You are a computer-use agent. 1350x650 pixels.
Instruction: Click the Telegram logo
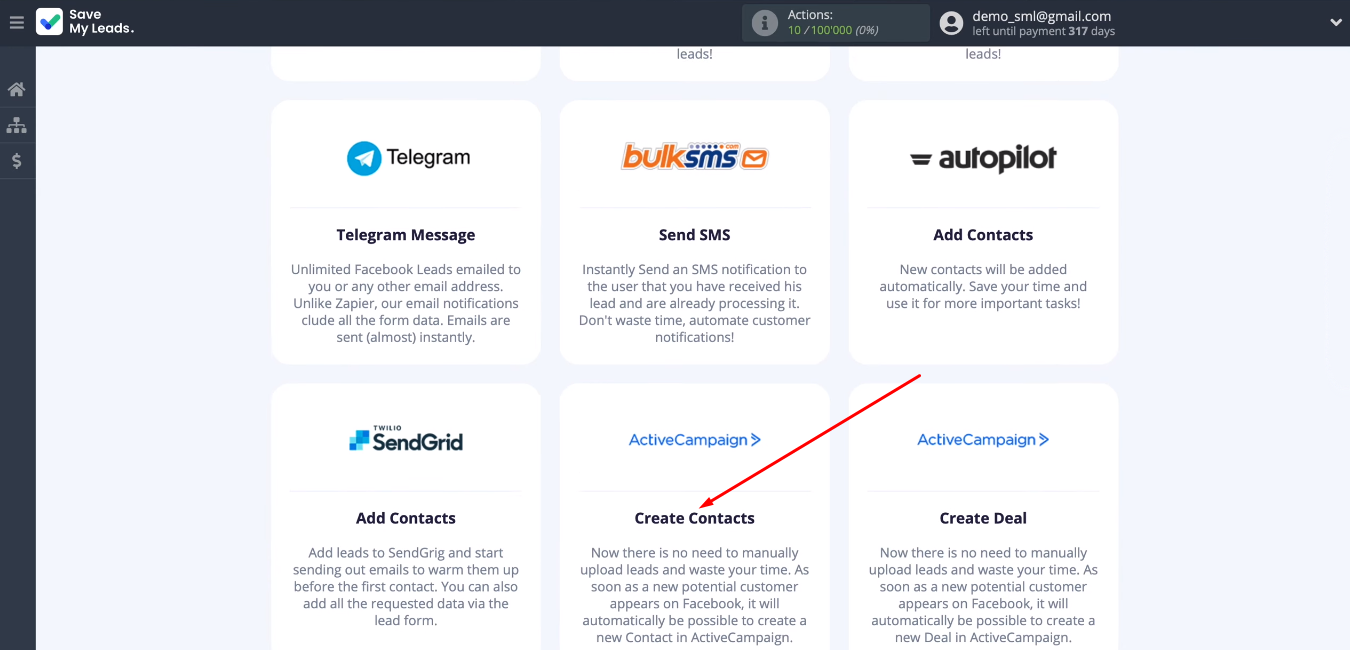[408, 158]
